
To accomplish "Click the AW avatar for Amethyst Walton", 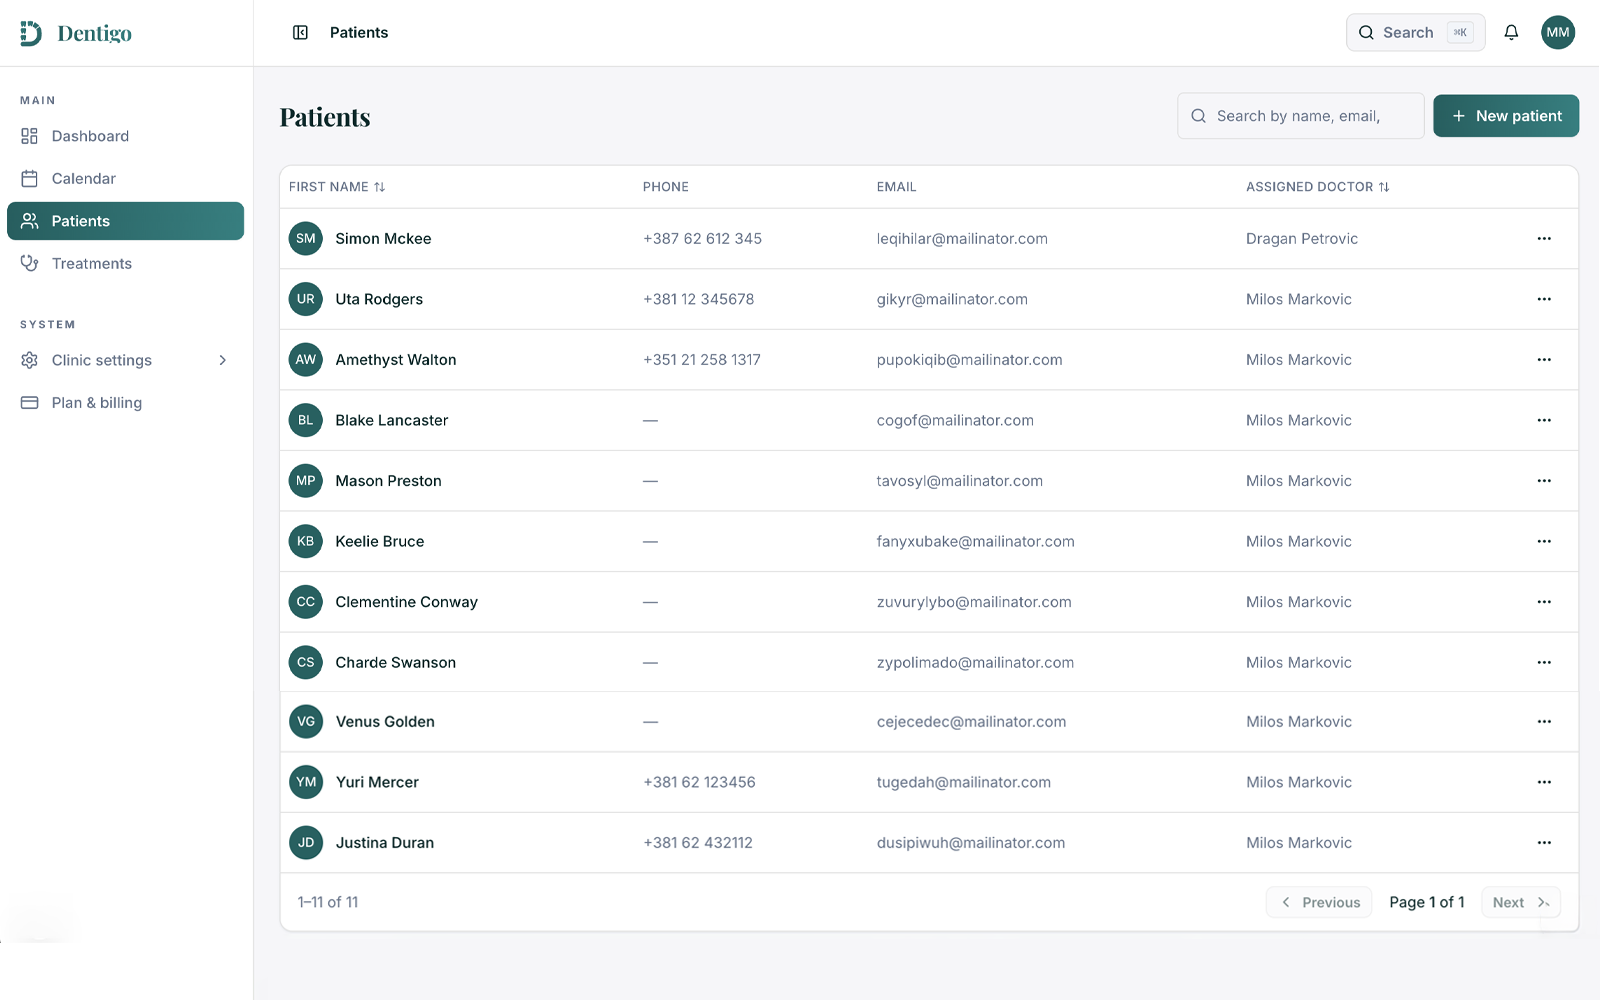I will [x=306, y=360].
